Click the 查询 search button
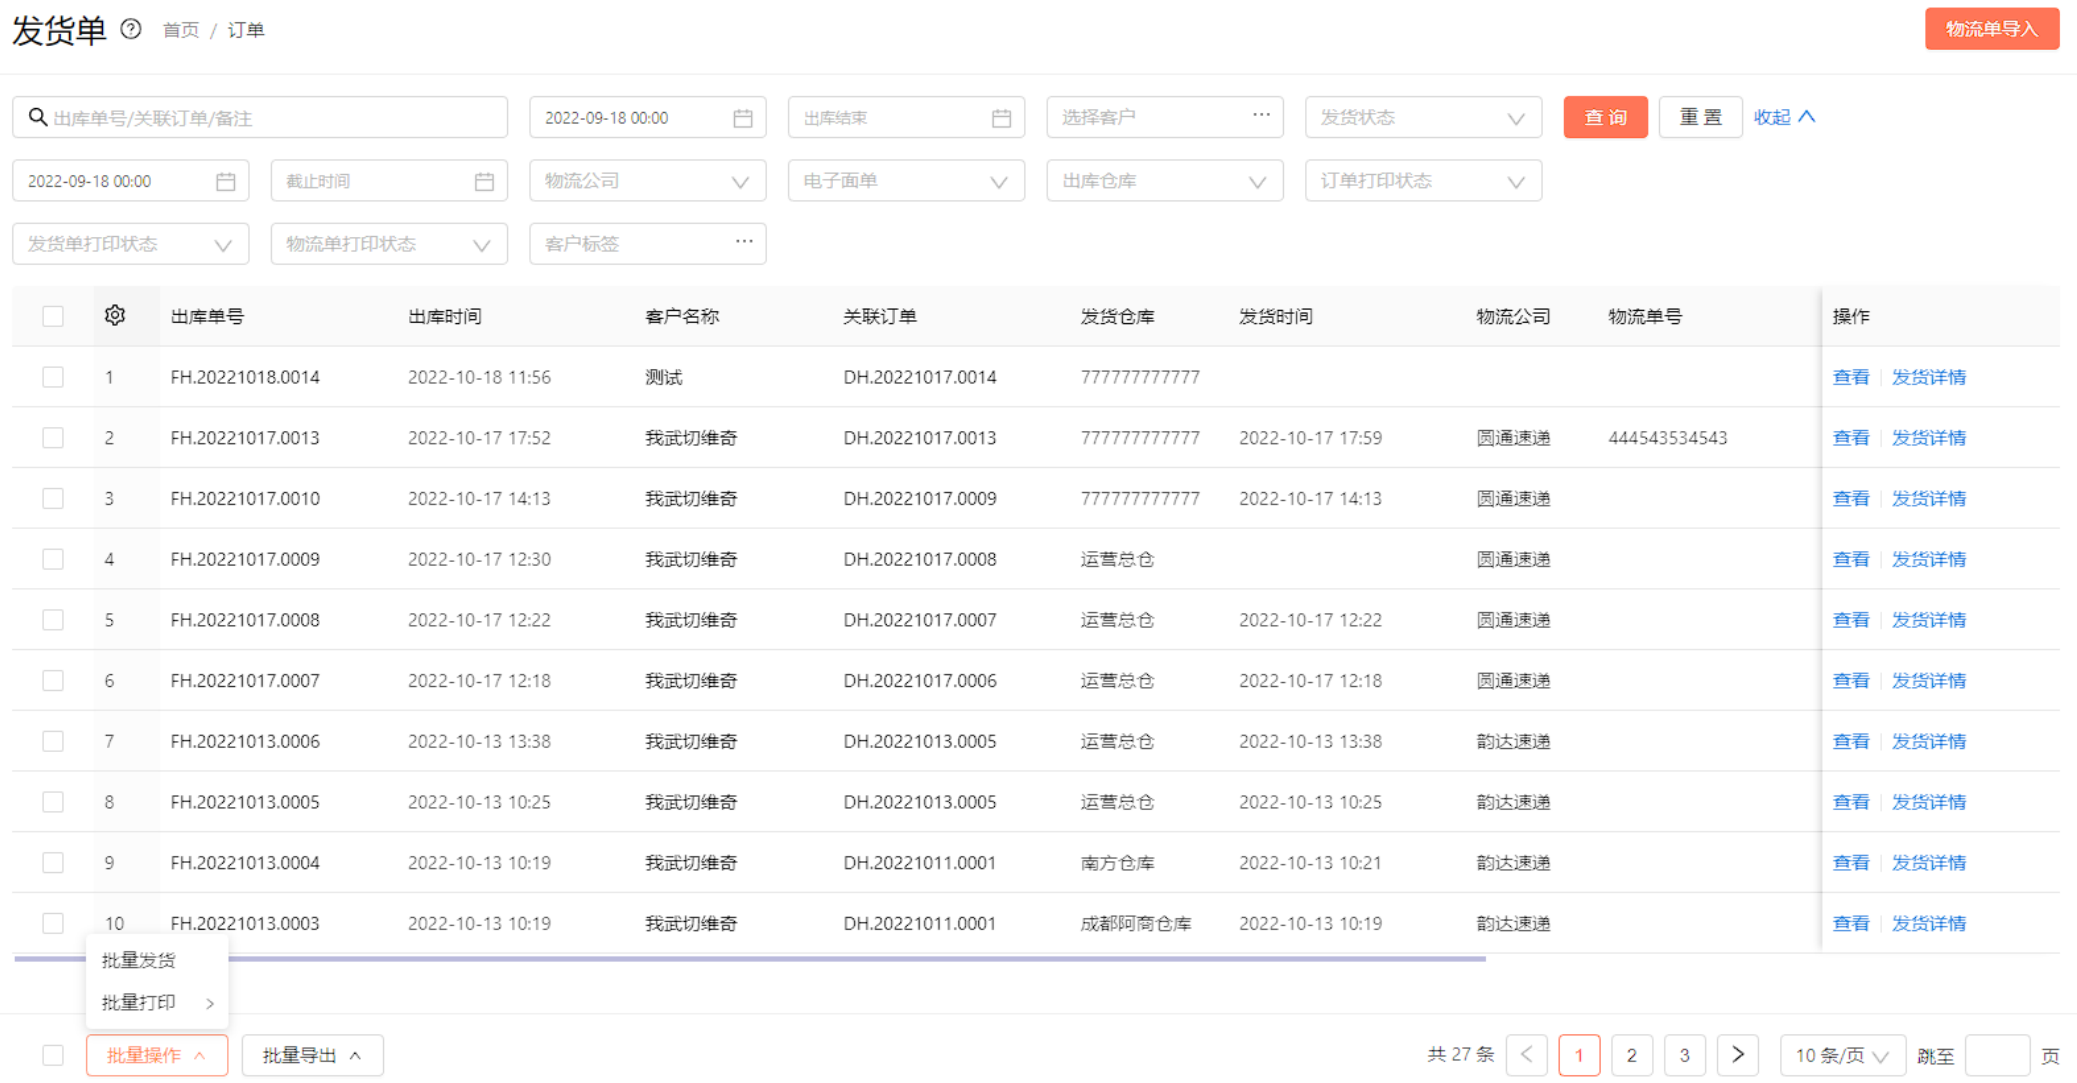Screen dimensions: 2077x1083 [x=1606, y=117]
